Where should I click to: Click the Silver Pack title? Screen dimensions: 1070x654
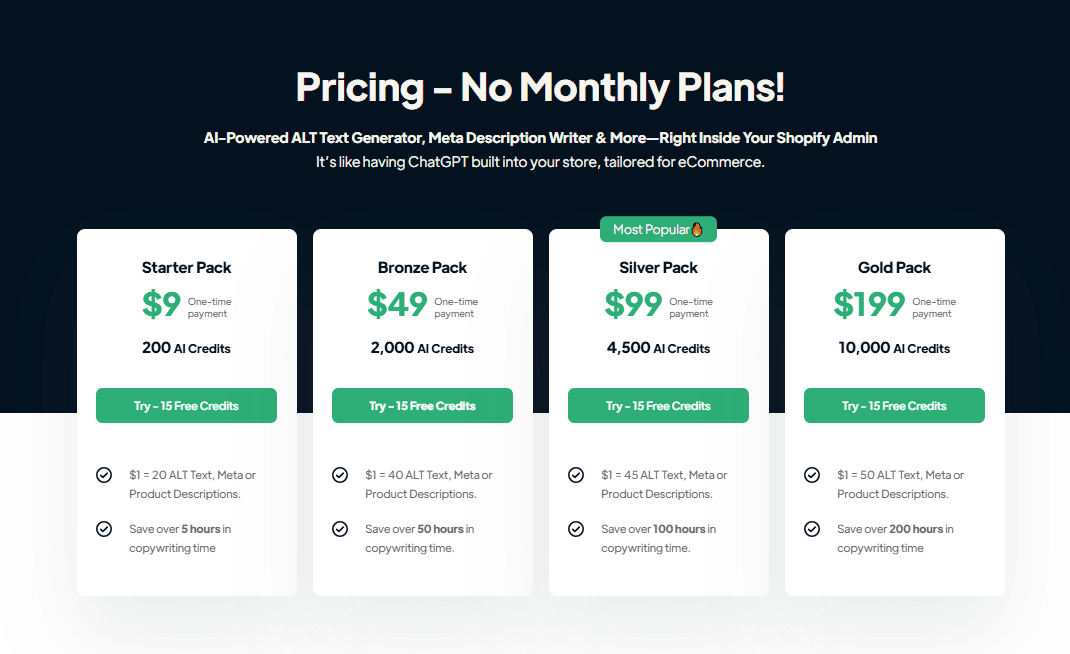tap(658, 268)
